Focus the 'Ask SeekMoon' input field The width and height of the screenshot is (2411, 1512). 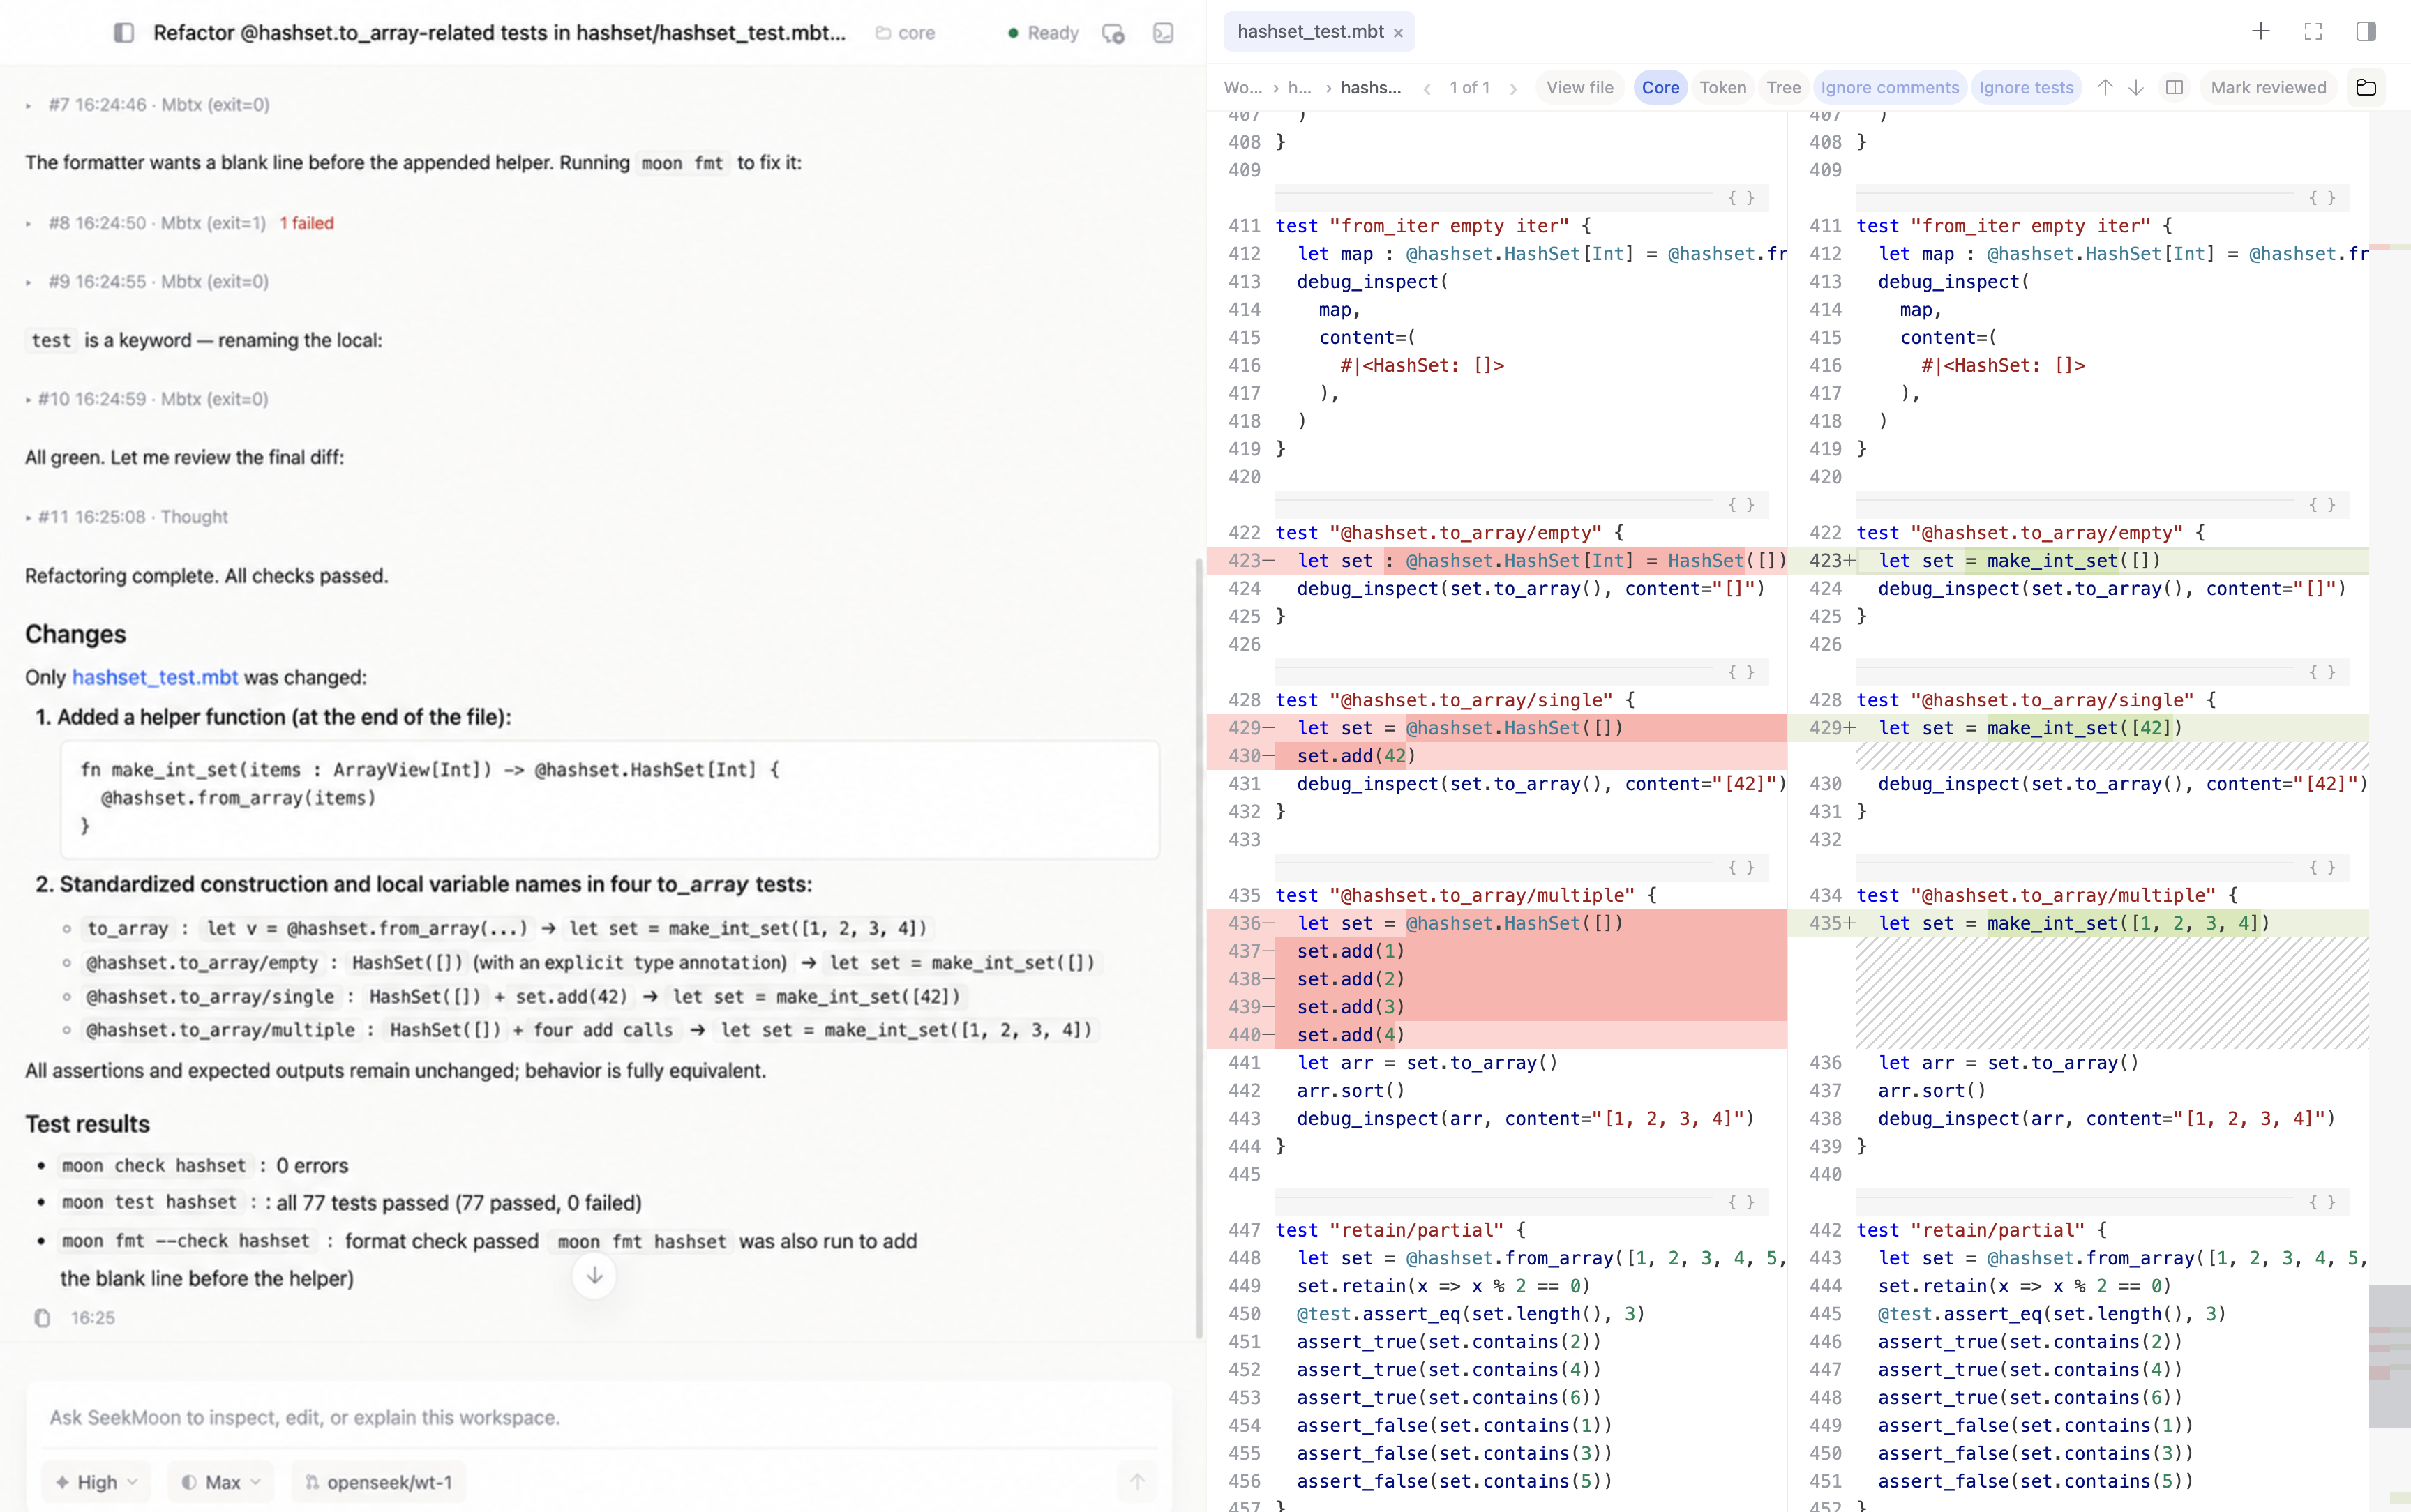click(x=598, y=1417)
